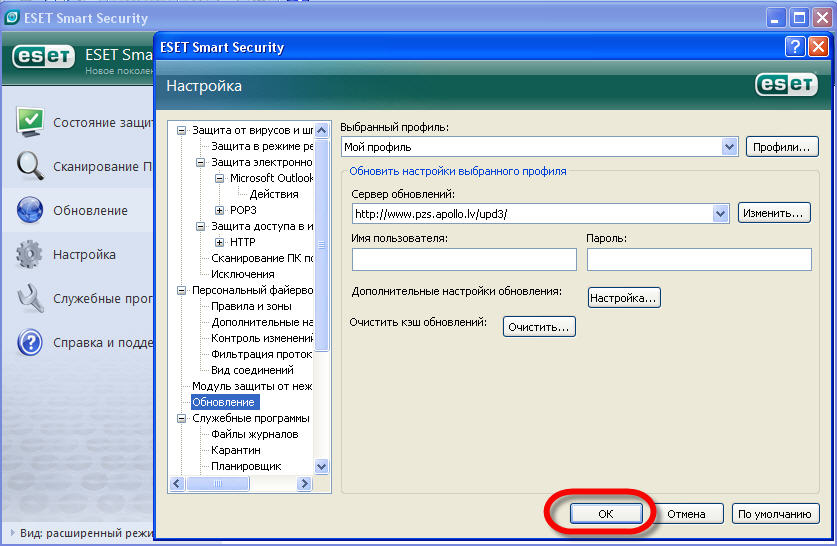This screenshot has width=837, height=546.
Task: Click the help question button in dialog title bar
Action: tap(794, 47)
